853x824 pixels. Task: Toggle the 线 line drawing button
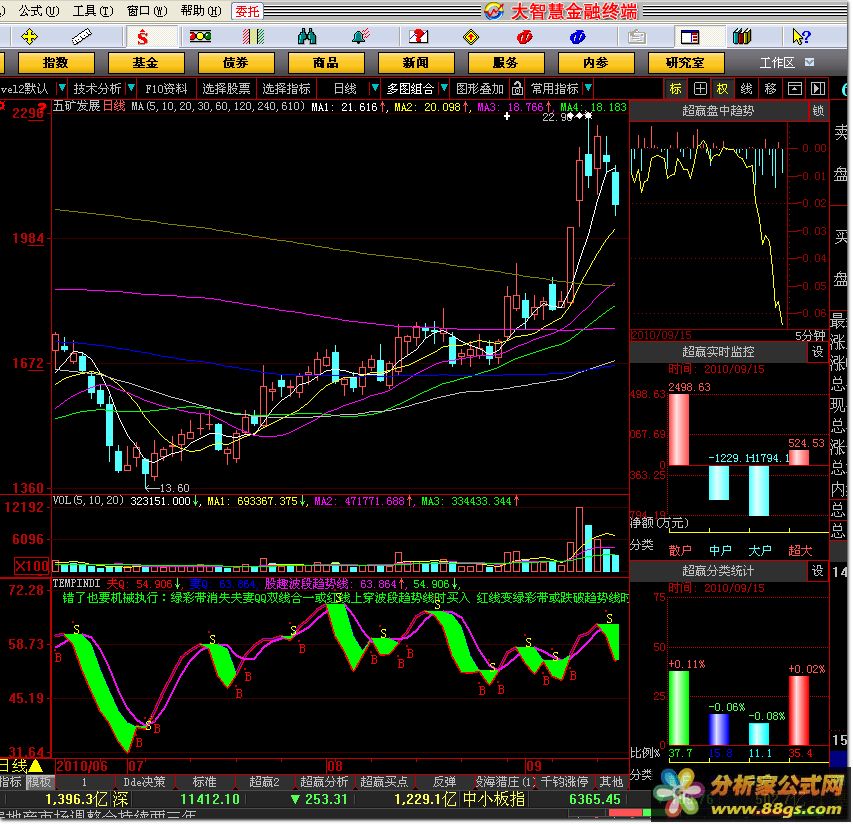point(746,89)
